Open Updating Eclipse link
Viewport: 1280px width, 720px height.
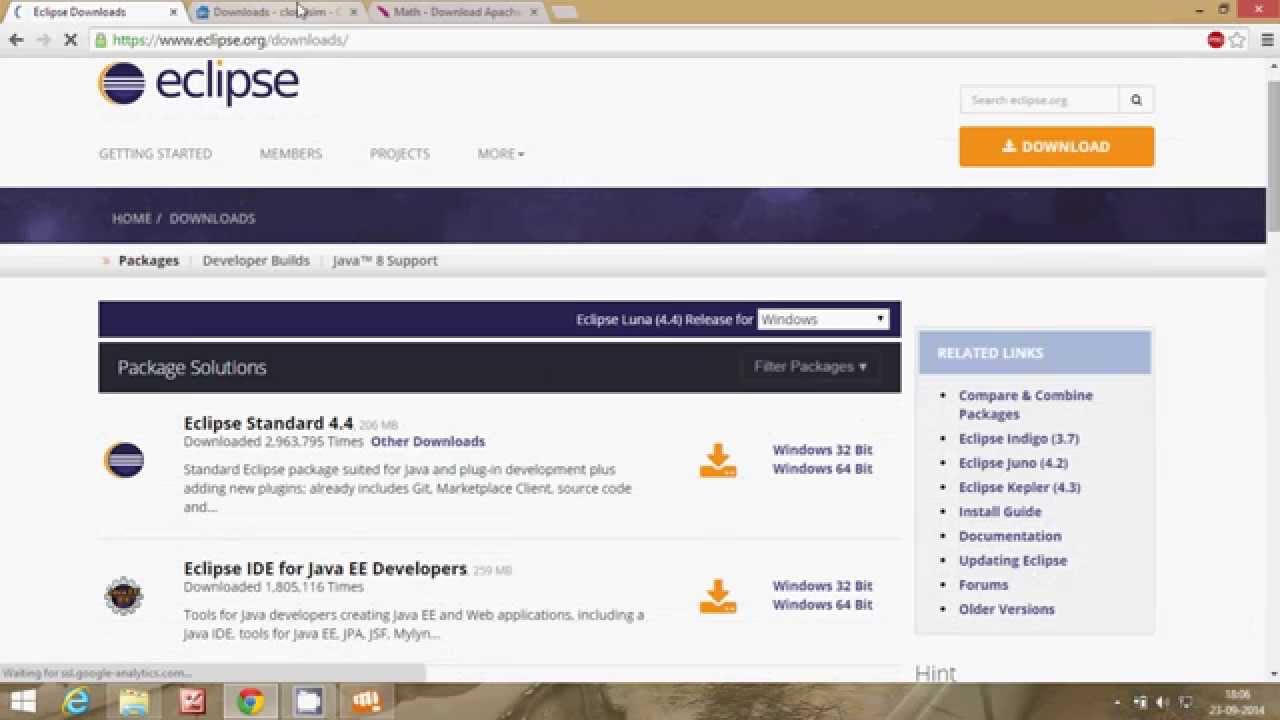click(1013, 561)
